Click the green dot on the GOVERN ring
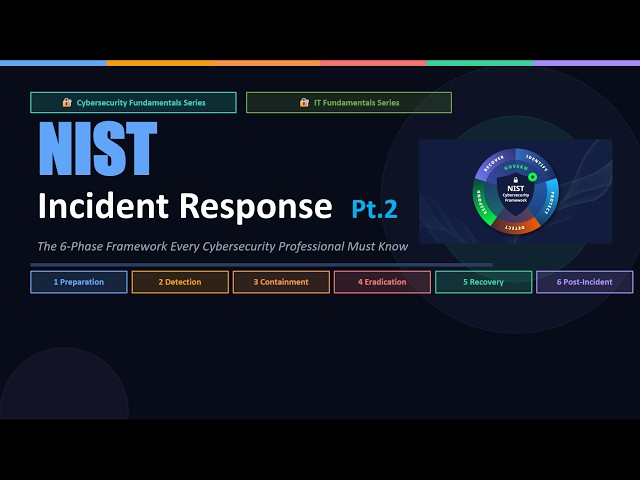This screenshot has height=480, width=640. (x=532, y=177)
